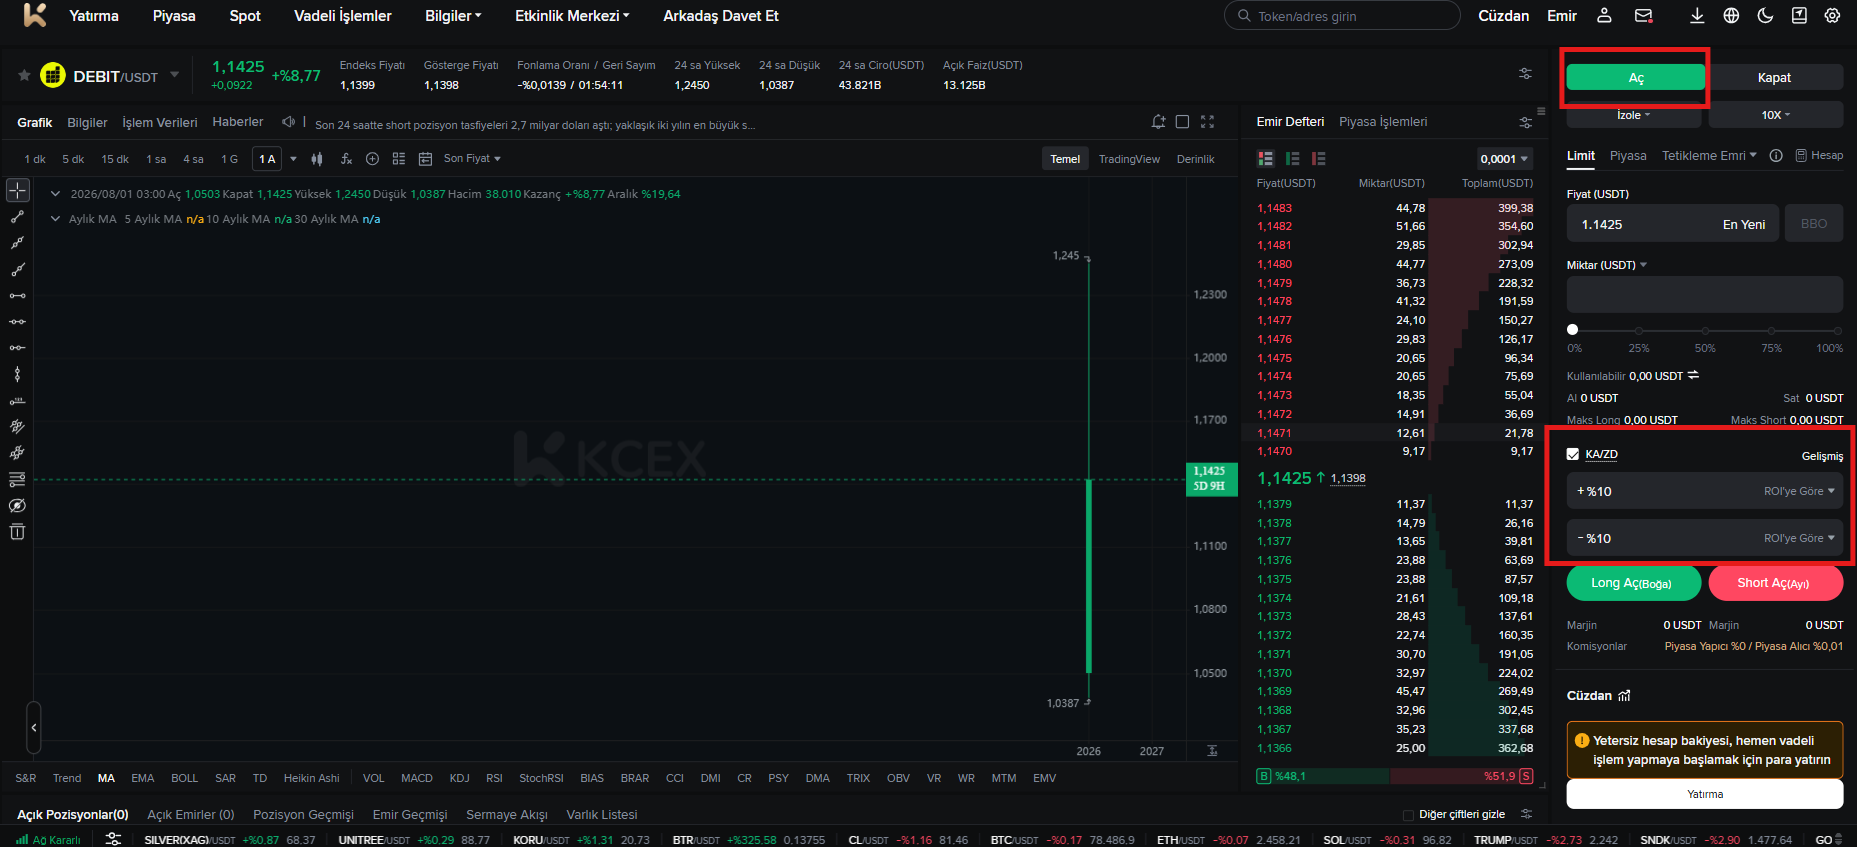The width and height of the screenshot is (1857, 847).
Task: Star DEBIT/USDT as a favorite
Action: click(24, 76)
